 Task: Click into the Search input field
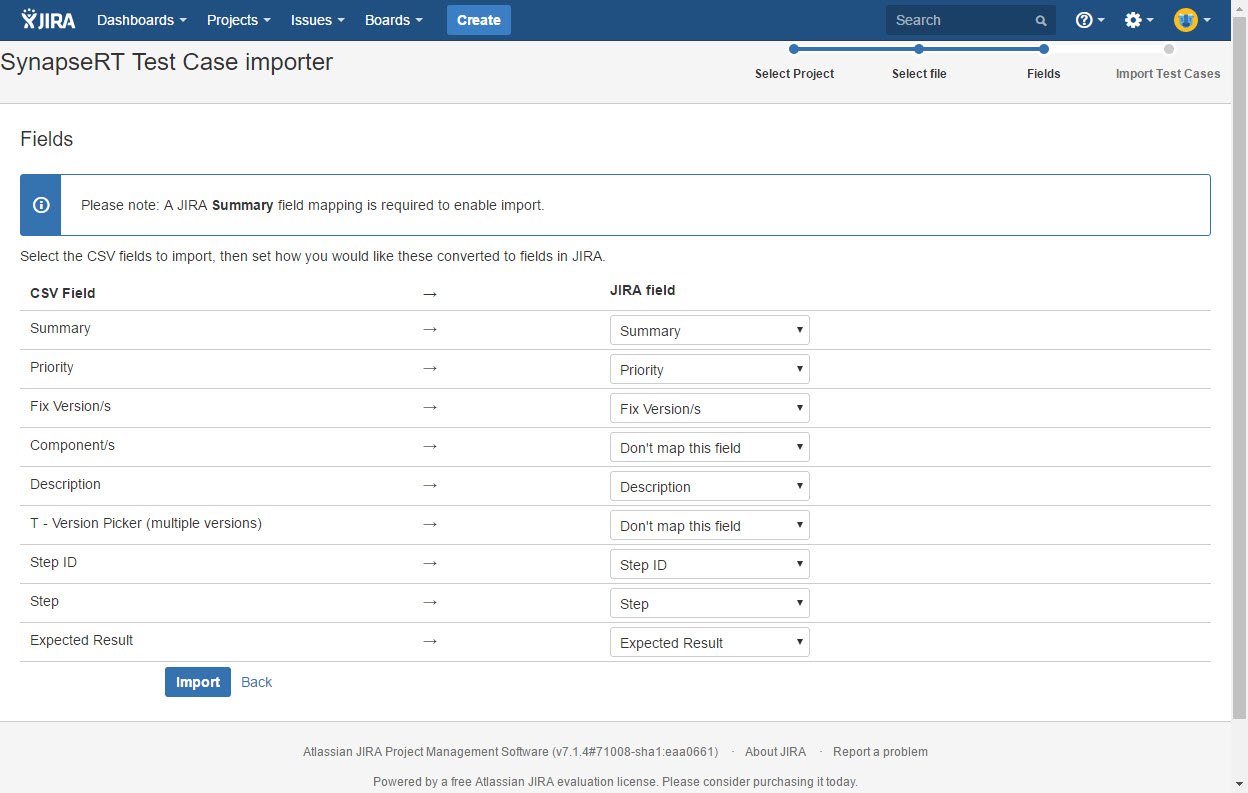tap(960, 20)
